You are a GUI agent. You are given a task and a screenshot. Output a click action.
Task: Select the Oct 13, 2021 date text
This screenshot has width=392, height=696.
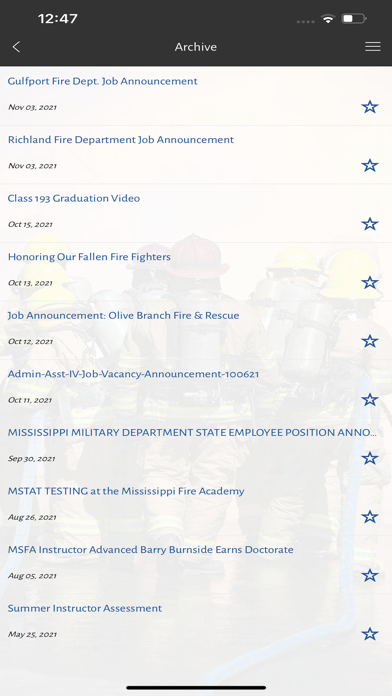(x=30, y=283)
